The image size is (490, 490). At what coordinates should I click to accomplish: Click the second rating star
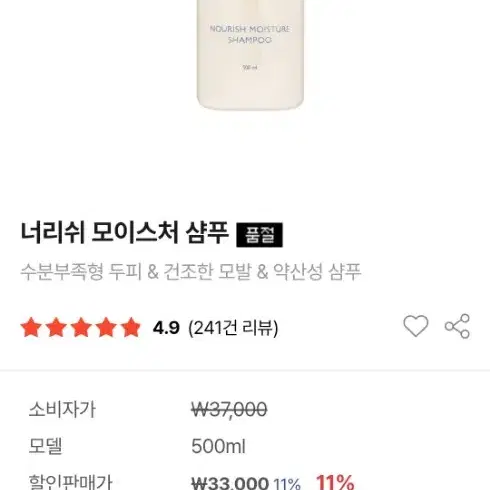56,327
